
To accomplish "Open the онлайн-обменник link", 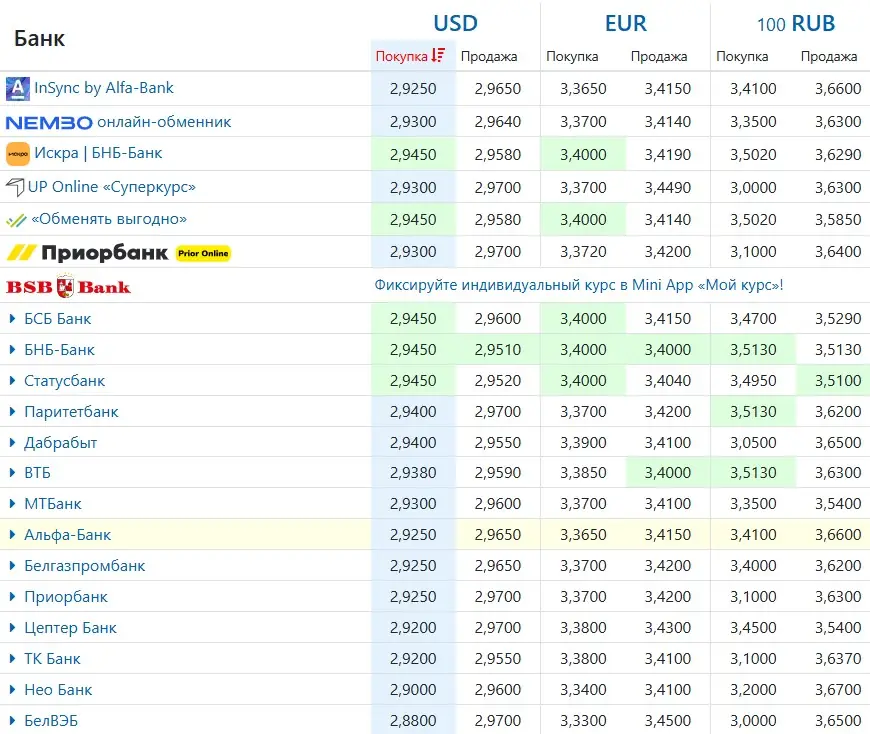I will tap(164, 122).
